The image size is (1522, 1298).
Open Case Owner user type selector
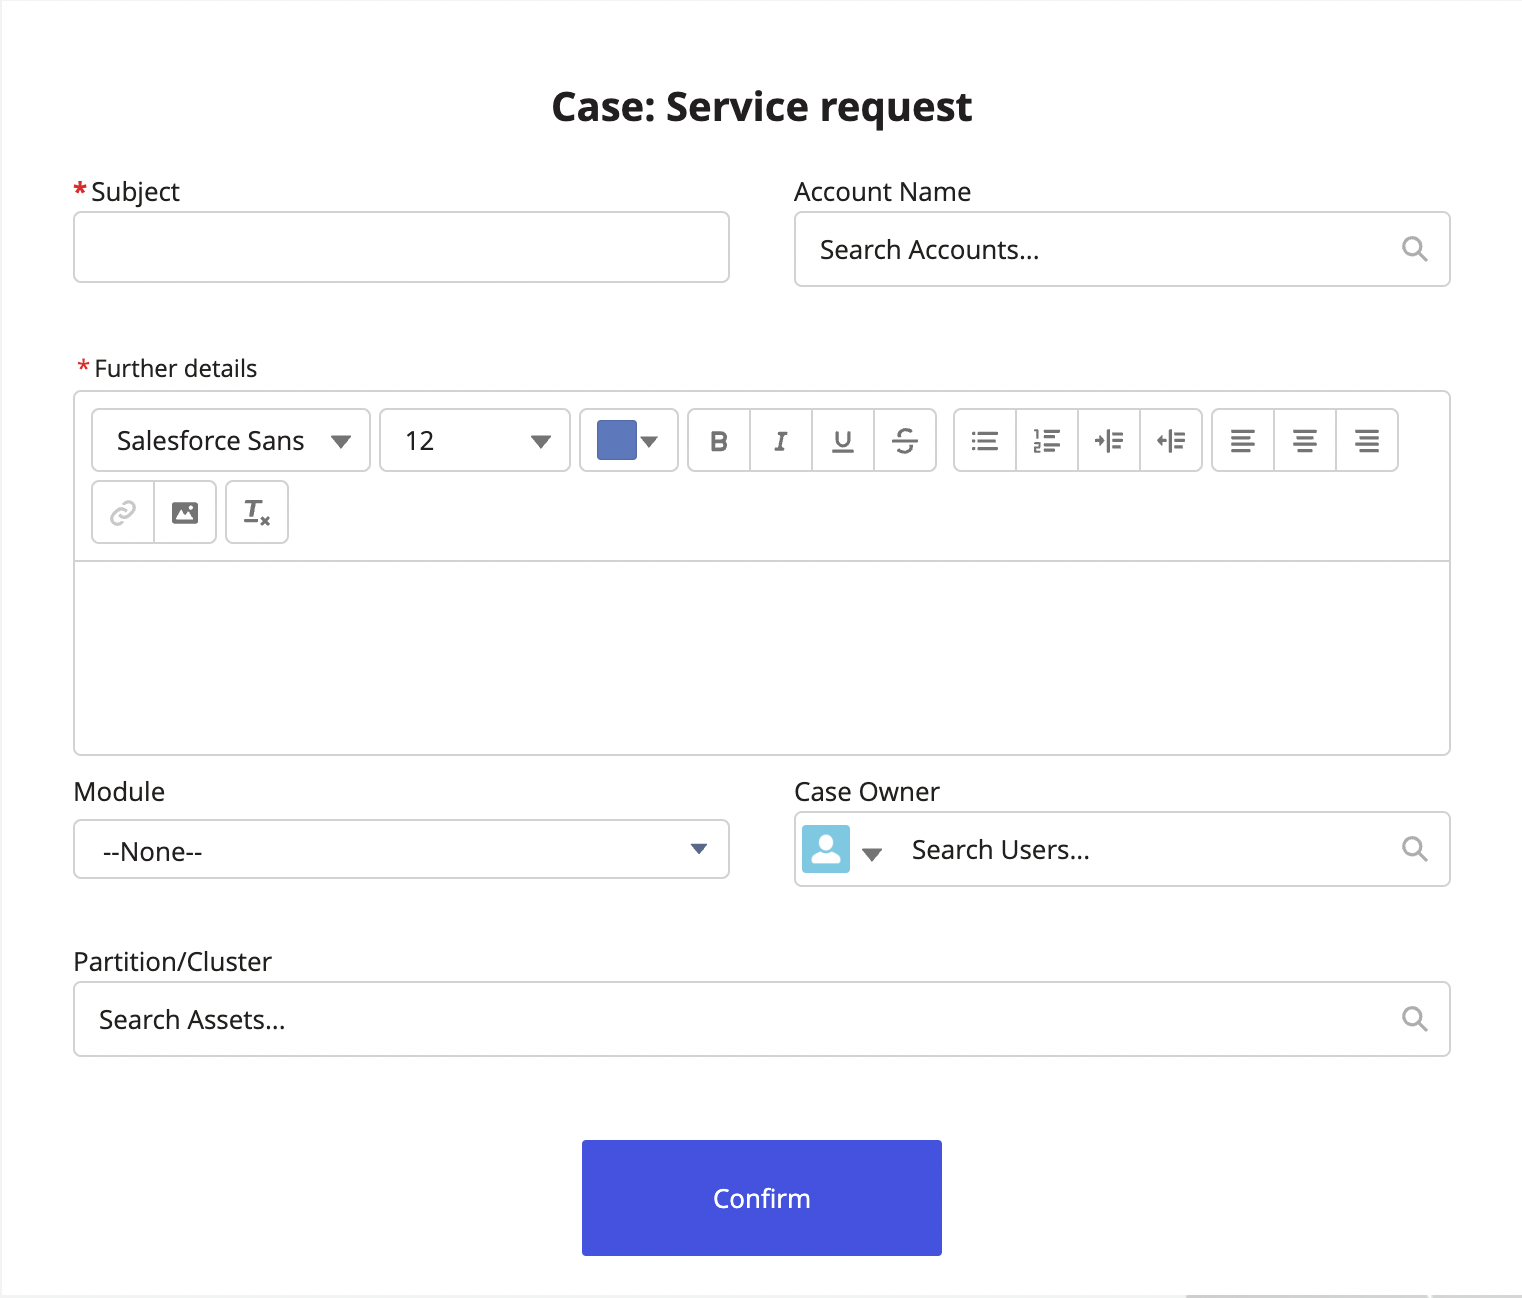click(x=843, y=851)
